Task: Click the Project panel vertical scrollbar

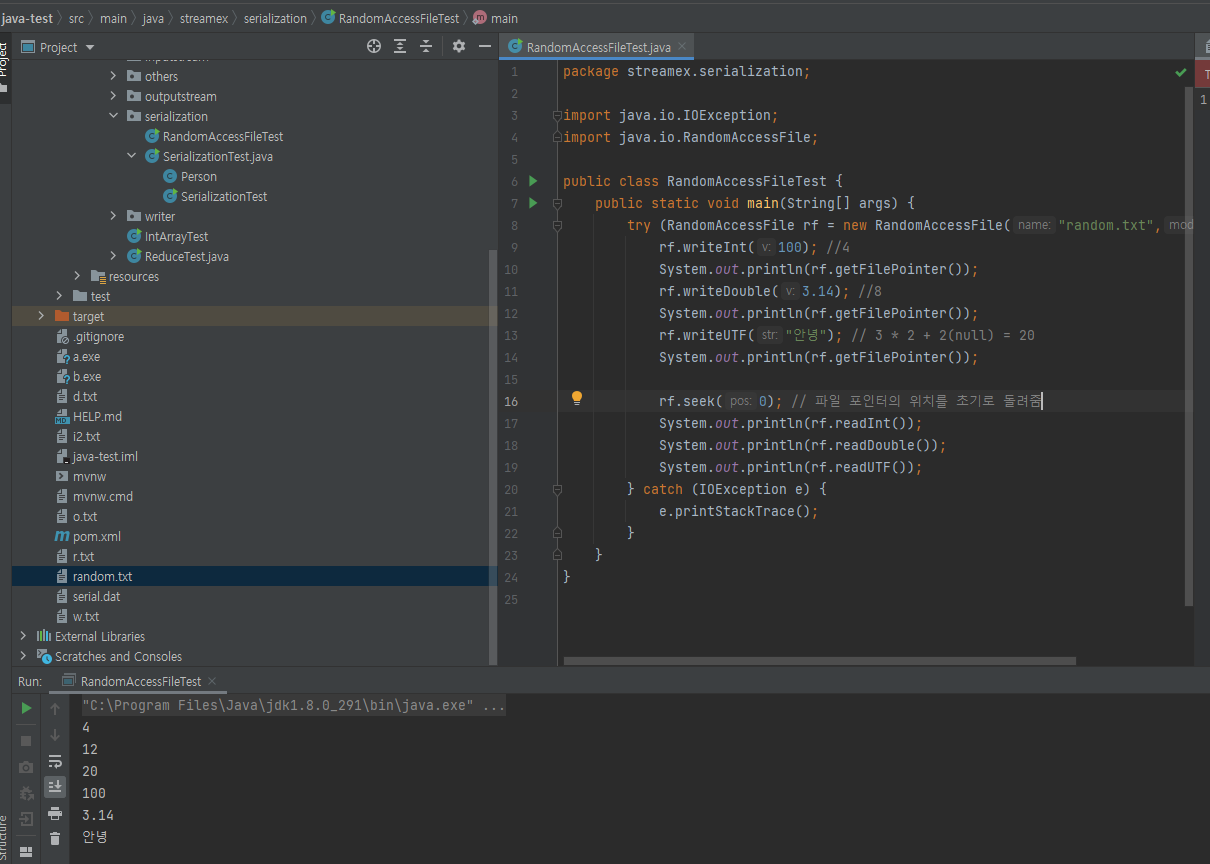Action: click(492, 455)
